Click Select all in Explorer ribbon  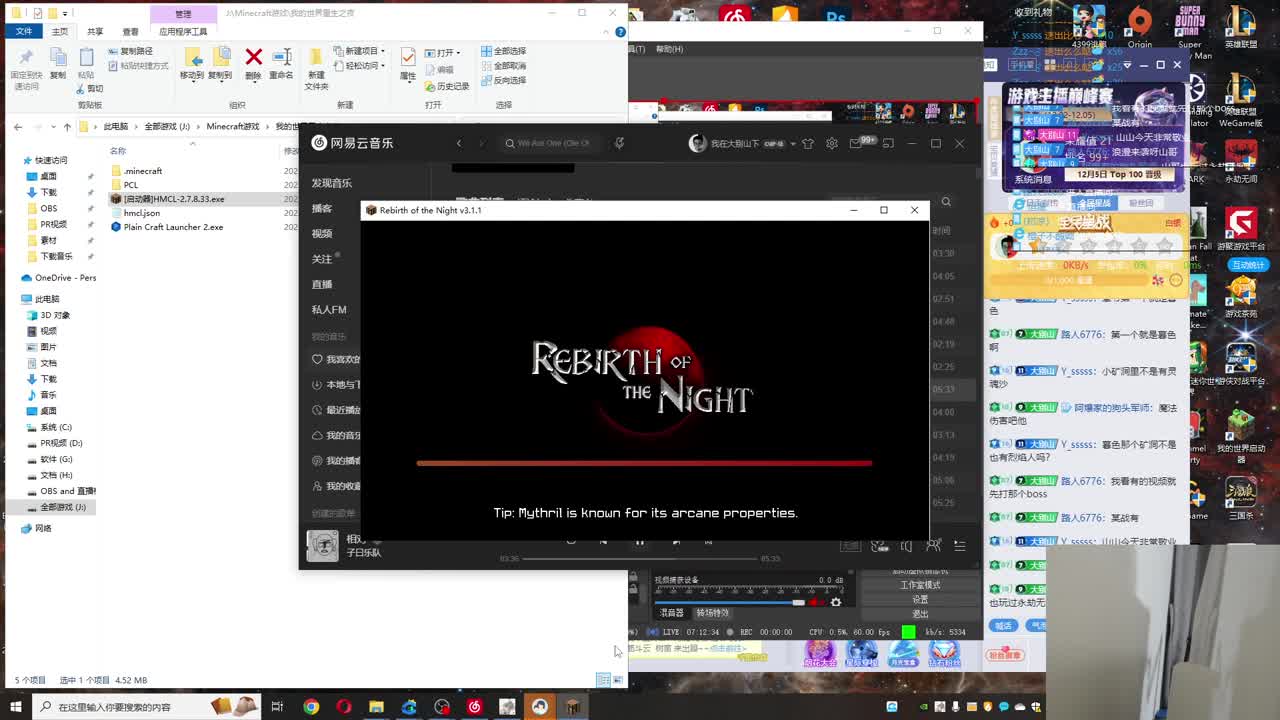point(503,51)
